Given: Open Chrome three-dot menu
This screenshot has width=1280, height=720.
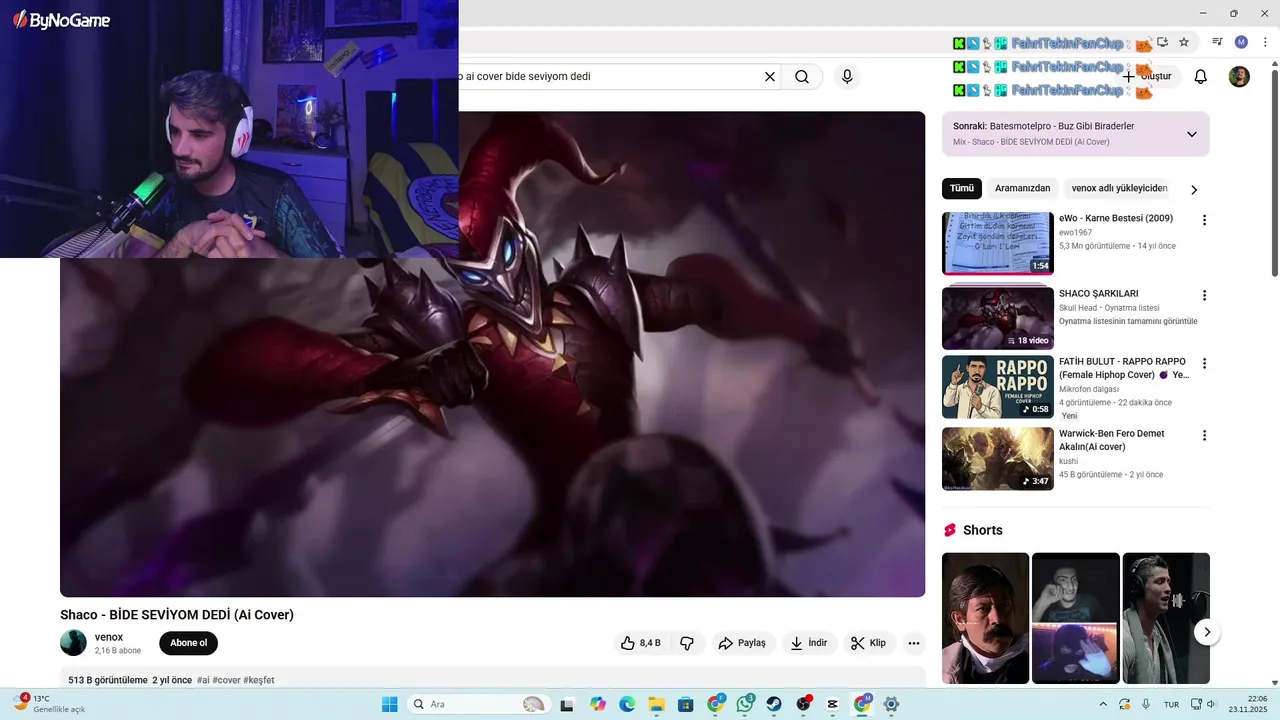Looking at the screenshot, I should tap(1265, 42).
